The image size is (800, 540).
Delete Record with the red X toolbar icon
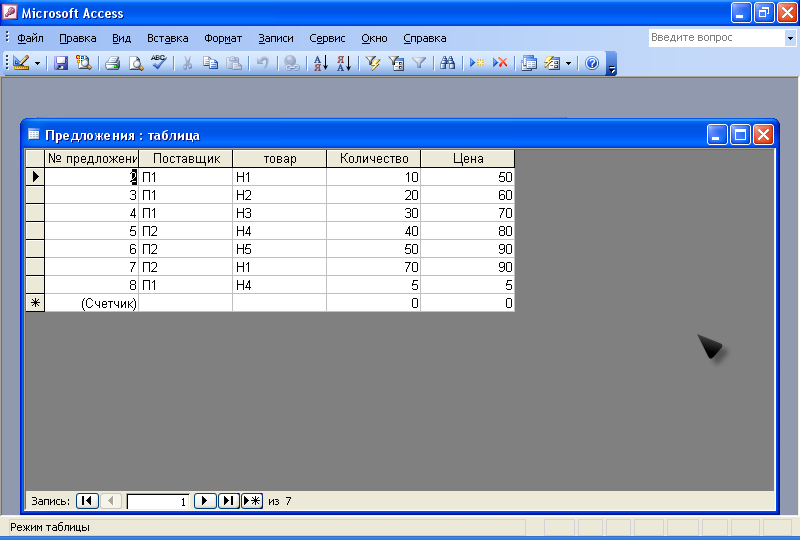500,63
